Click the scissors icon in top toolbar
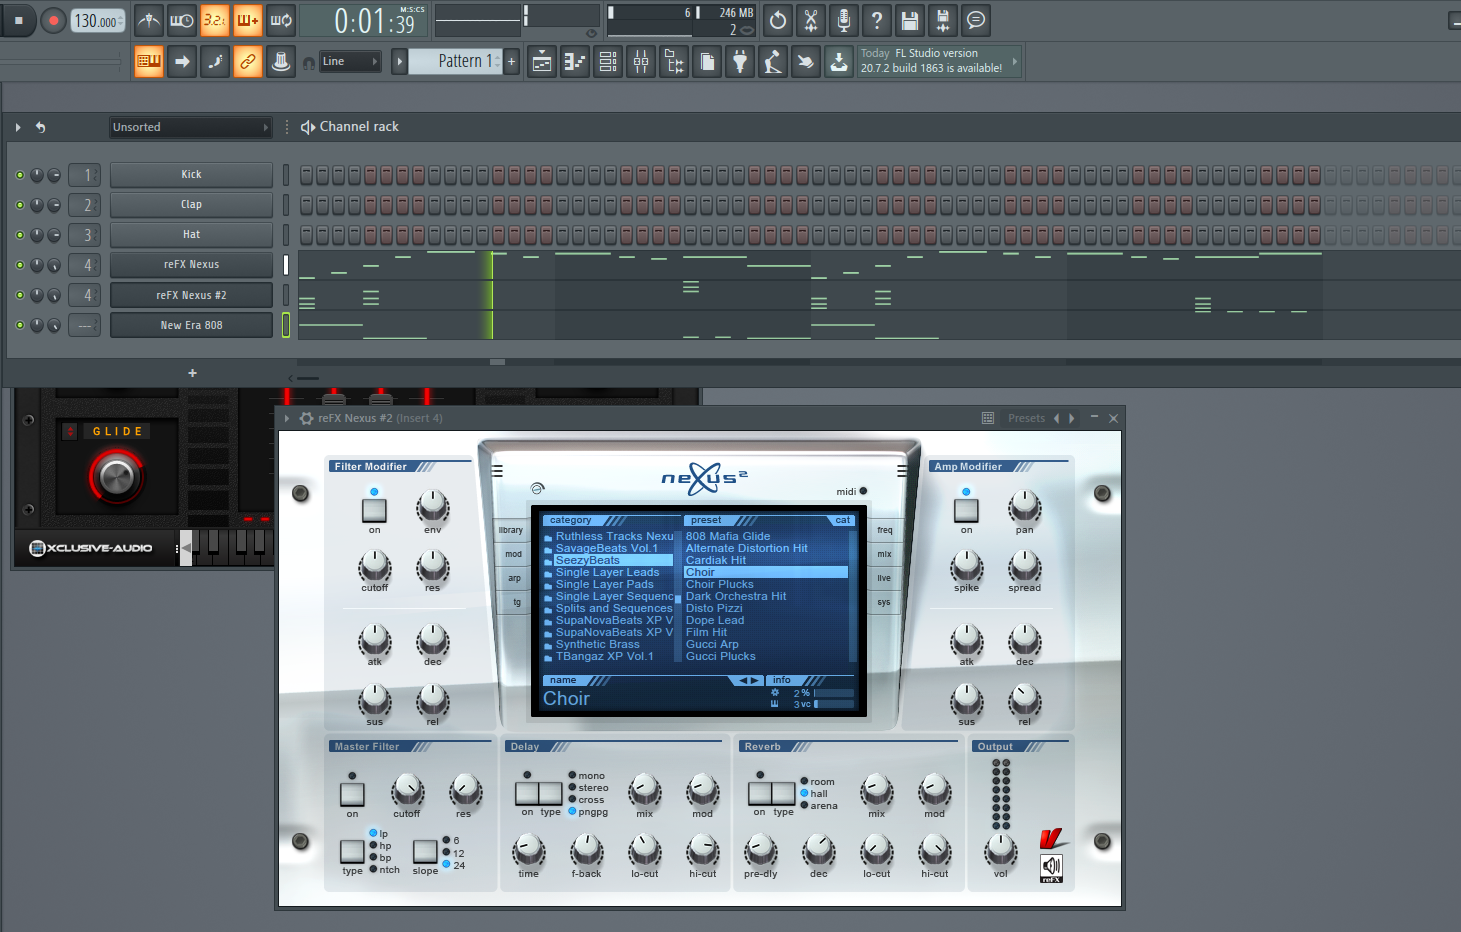The image size is (1461, 932). pyautogui.click(x=811, y=20)
